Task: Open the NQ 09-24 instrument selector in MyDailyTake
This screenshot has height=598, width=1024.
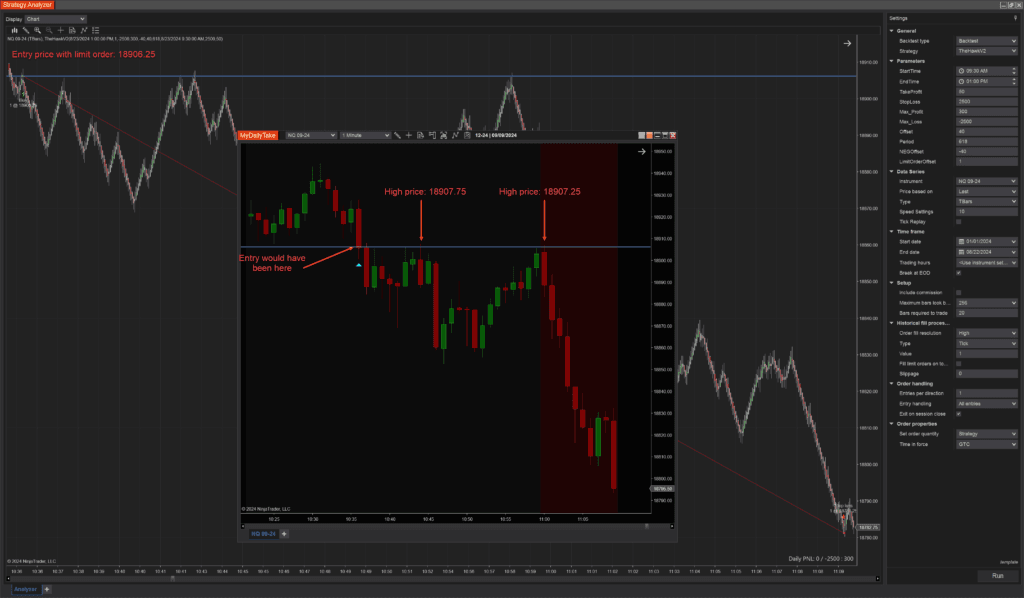Action: click(x=311, y=135)
